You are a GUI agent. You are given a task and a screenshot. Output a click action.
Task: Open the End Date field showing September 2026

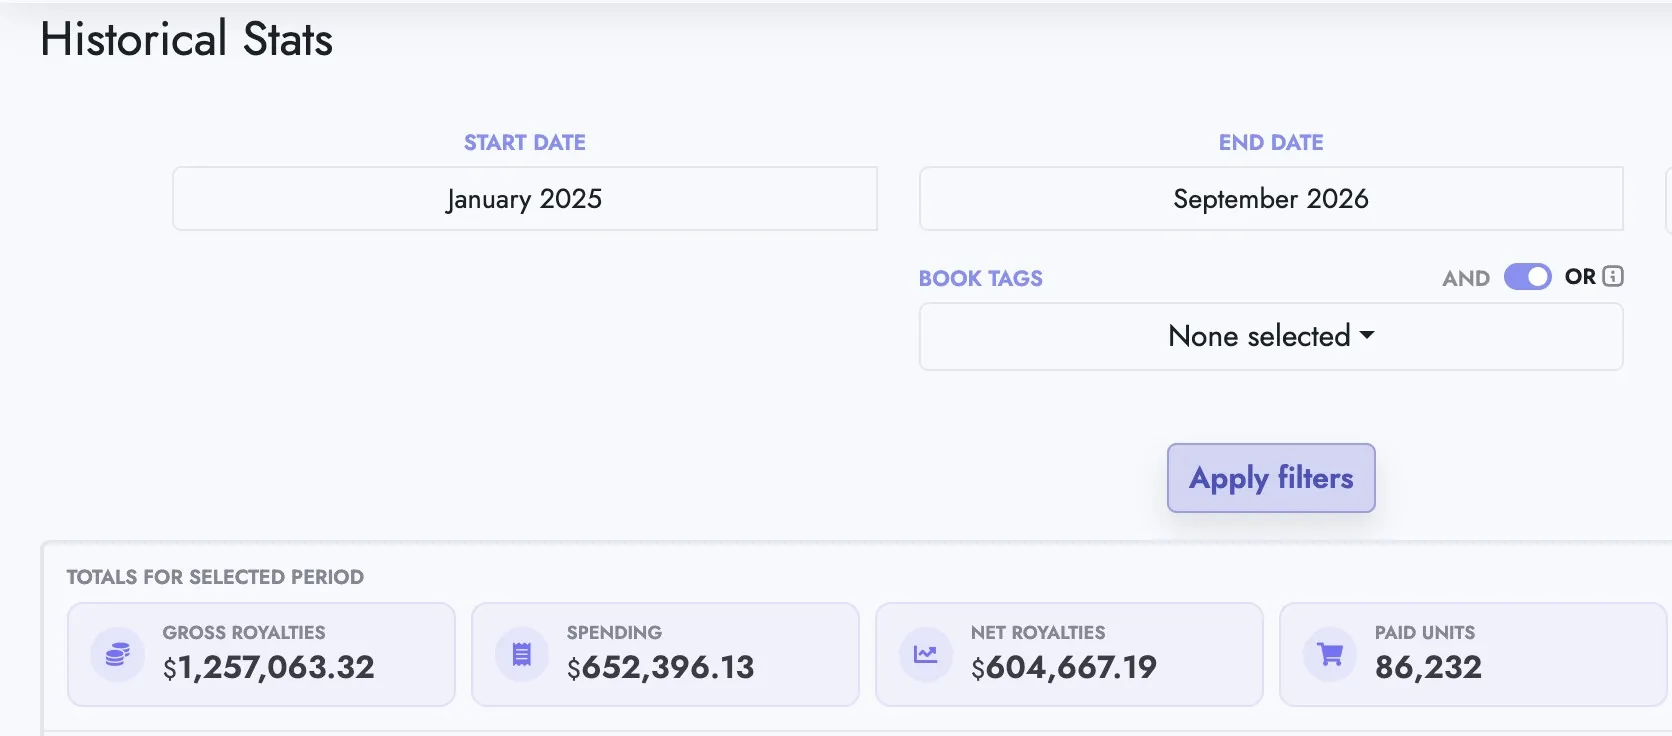pyautogui.click(x=1271, y=199)
